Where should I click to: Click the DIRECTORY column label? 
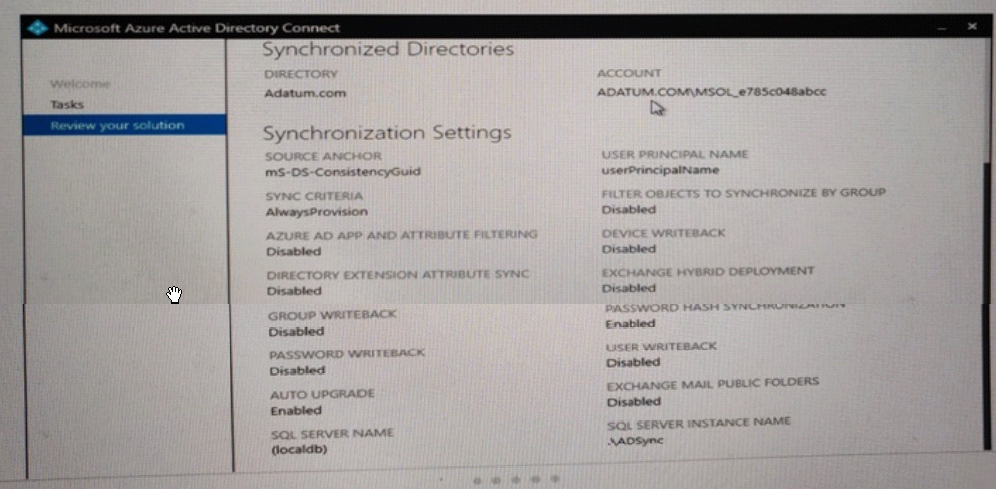tap(301, 74)
